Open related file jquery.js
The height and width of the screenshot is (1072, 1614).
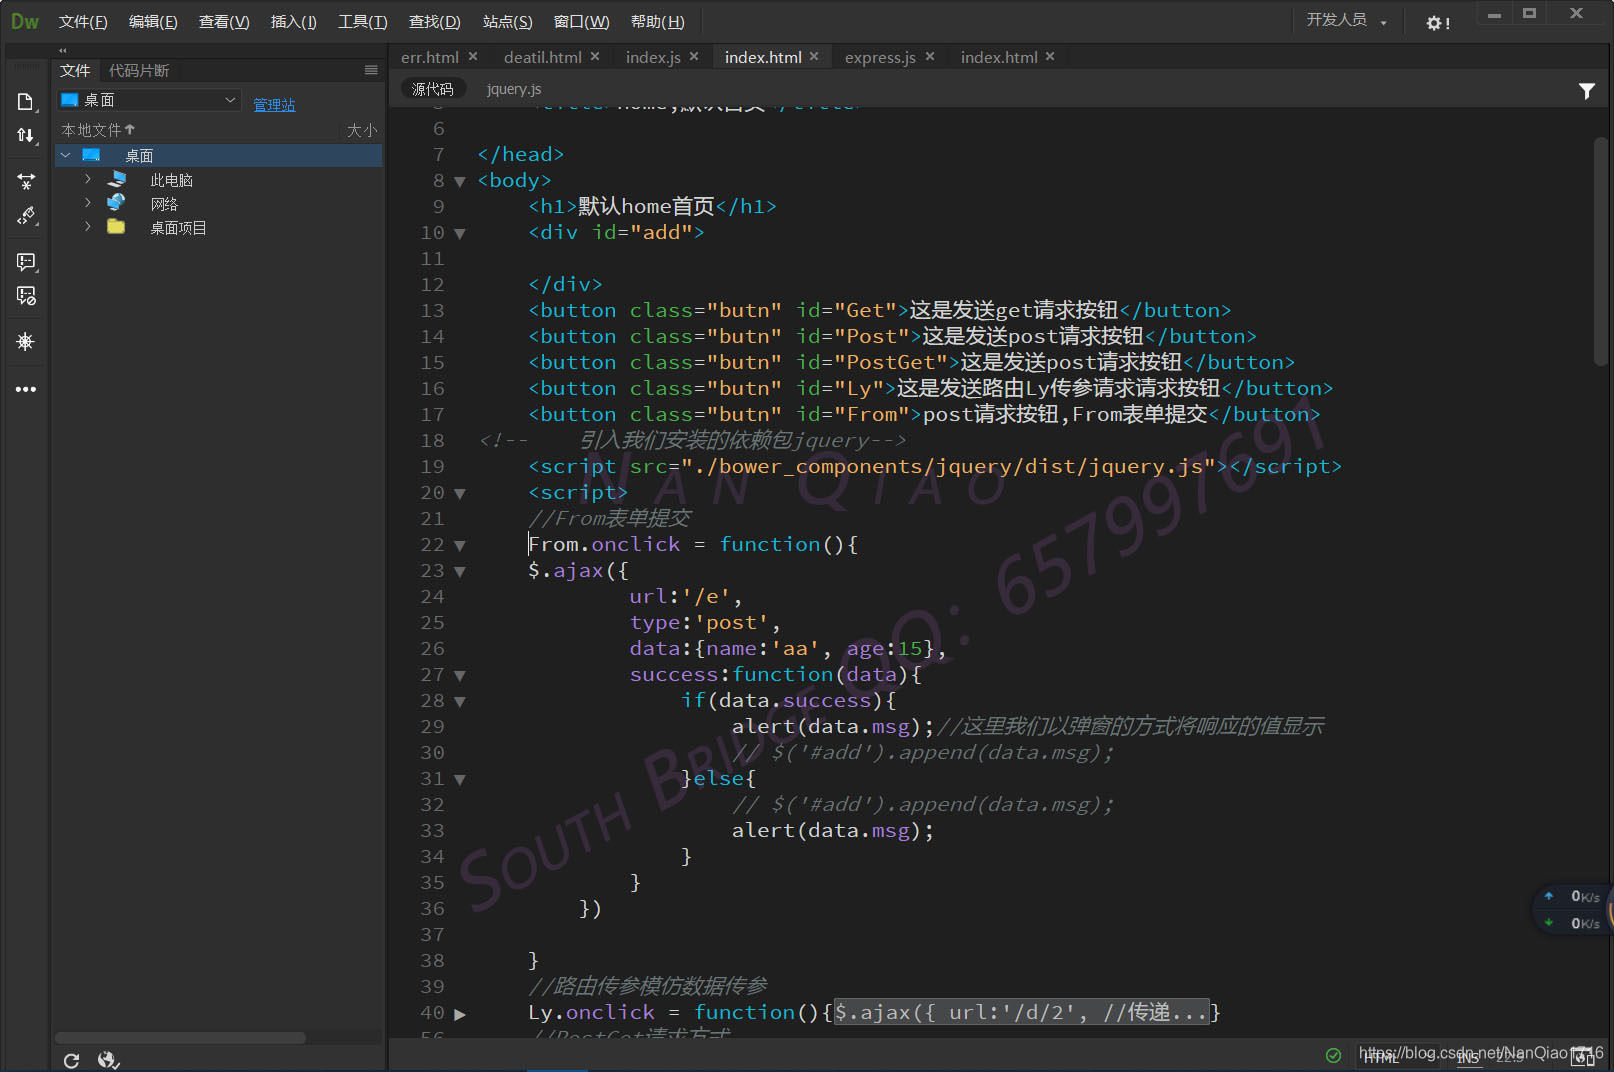pyautogui.click(x=514, y=89)
